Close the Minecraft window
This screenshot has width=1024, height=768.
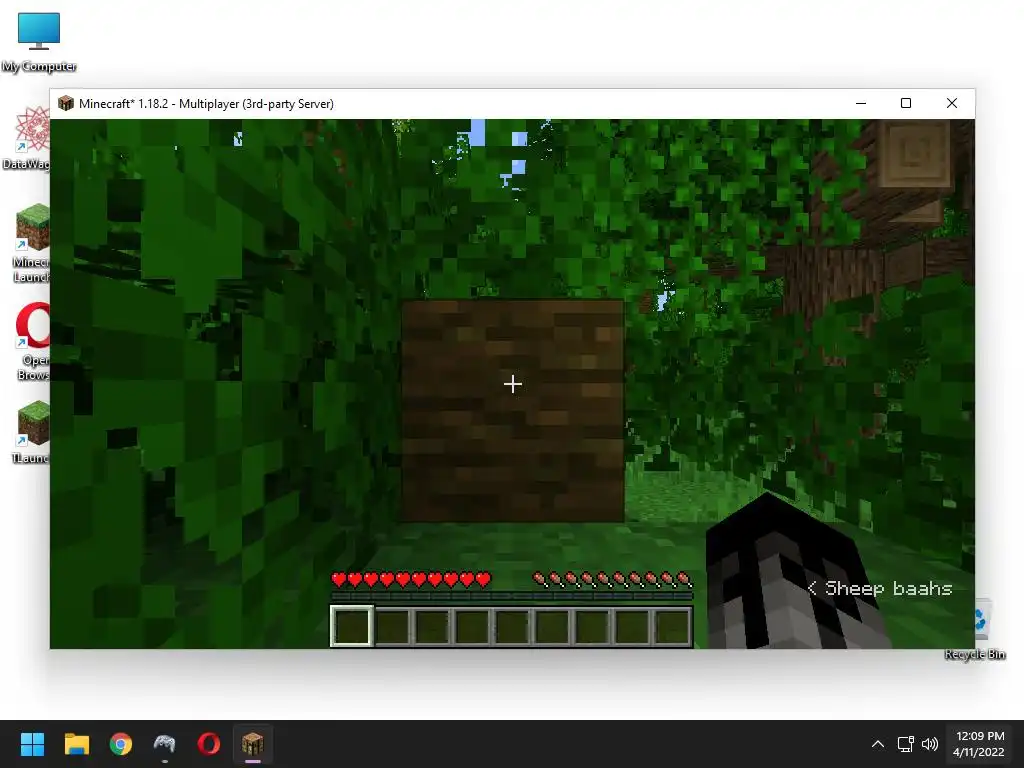952,103
